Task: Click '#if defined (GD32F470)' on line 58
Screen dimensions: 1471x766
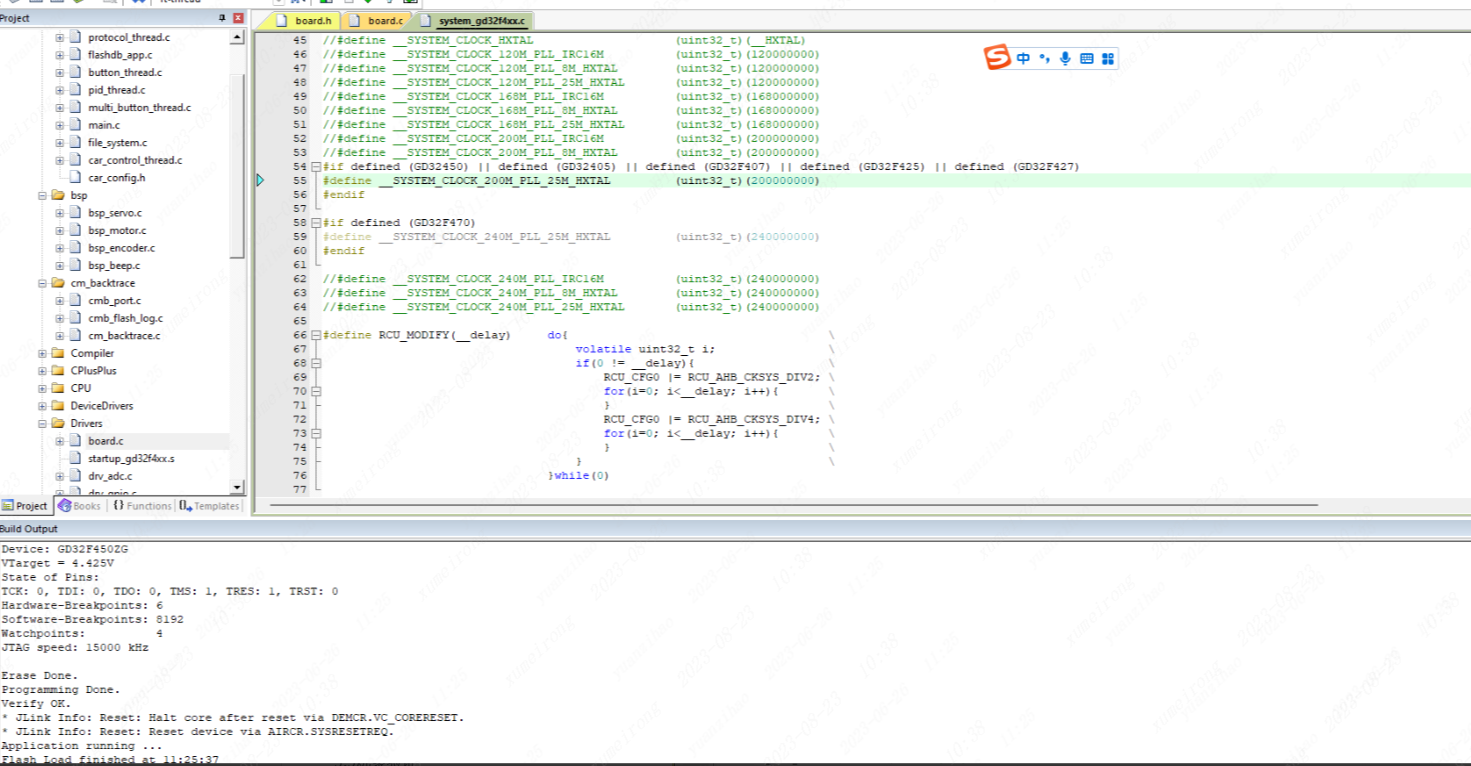Action: [399, 222]
